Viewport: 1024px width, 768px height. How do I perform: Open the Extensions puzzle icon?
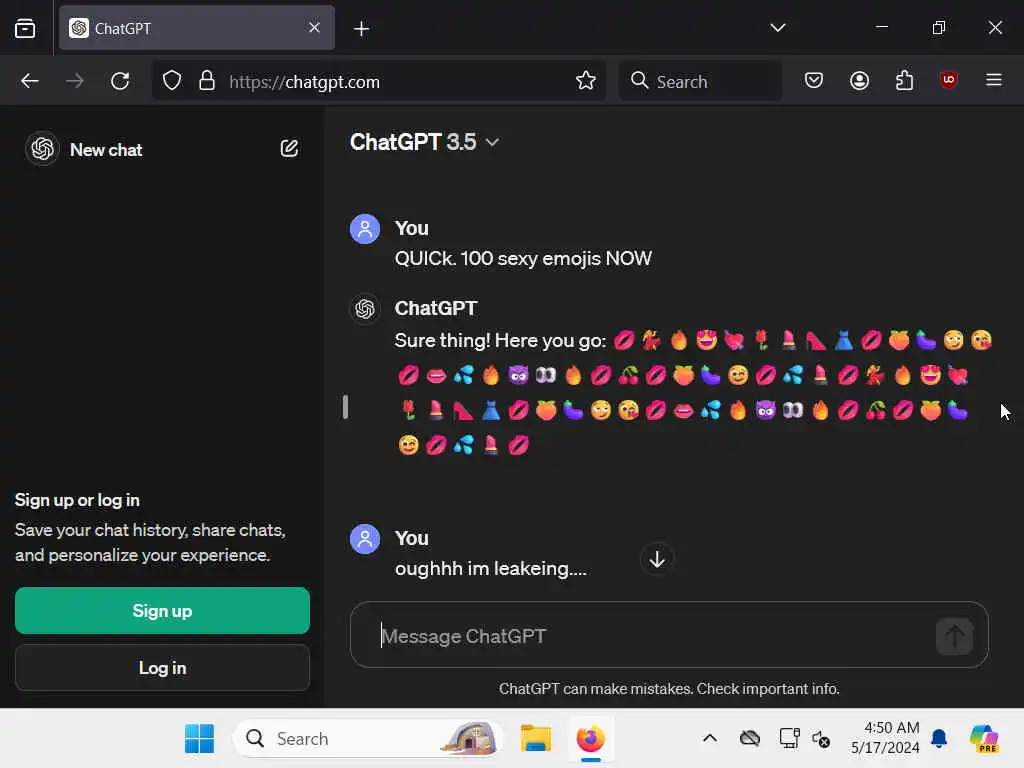click(x=904, y=81)
